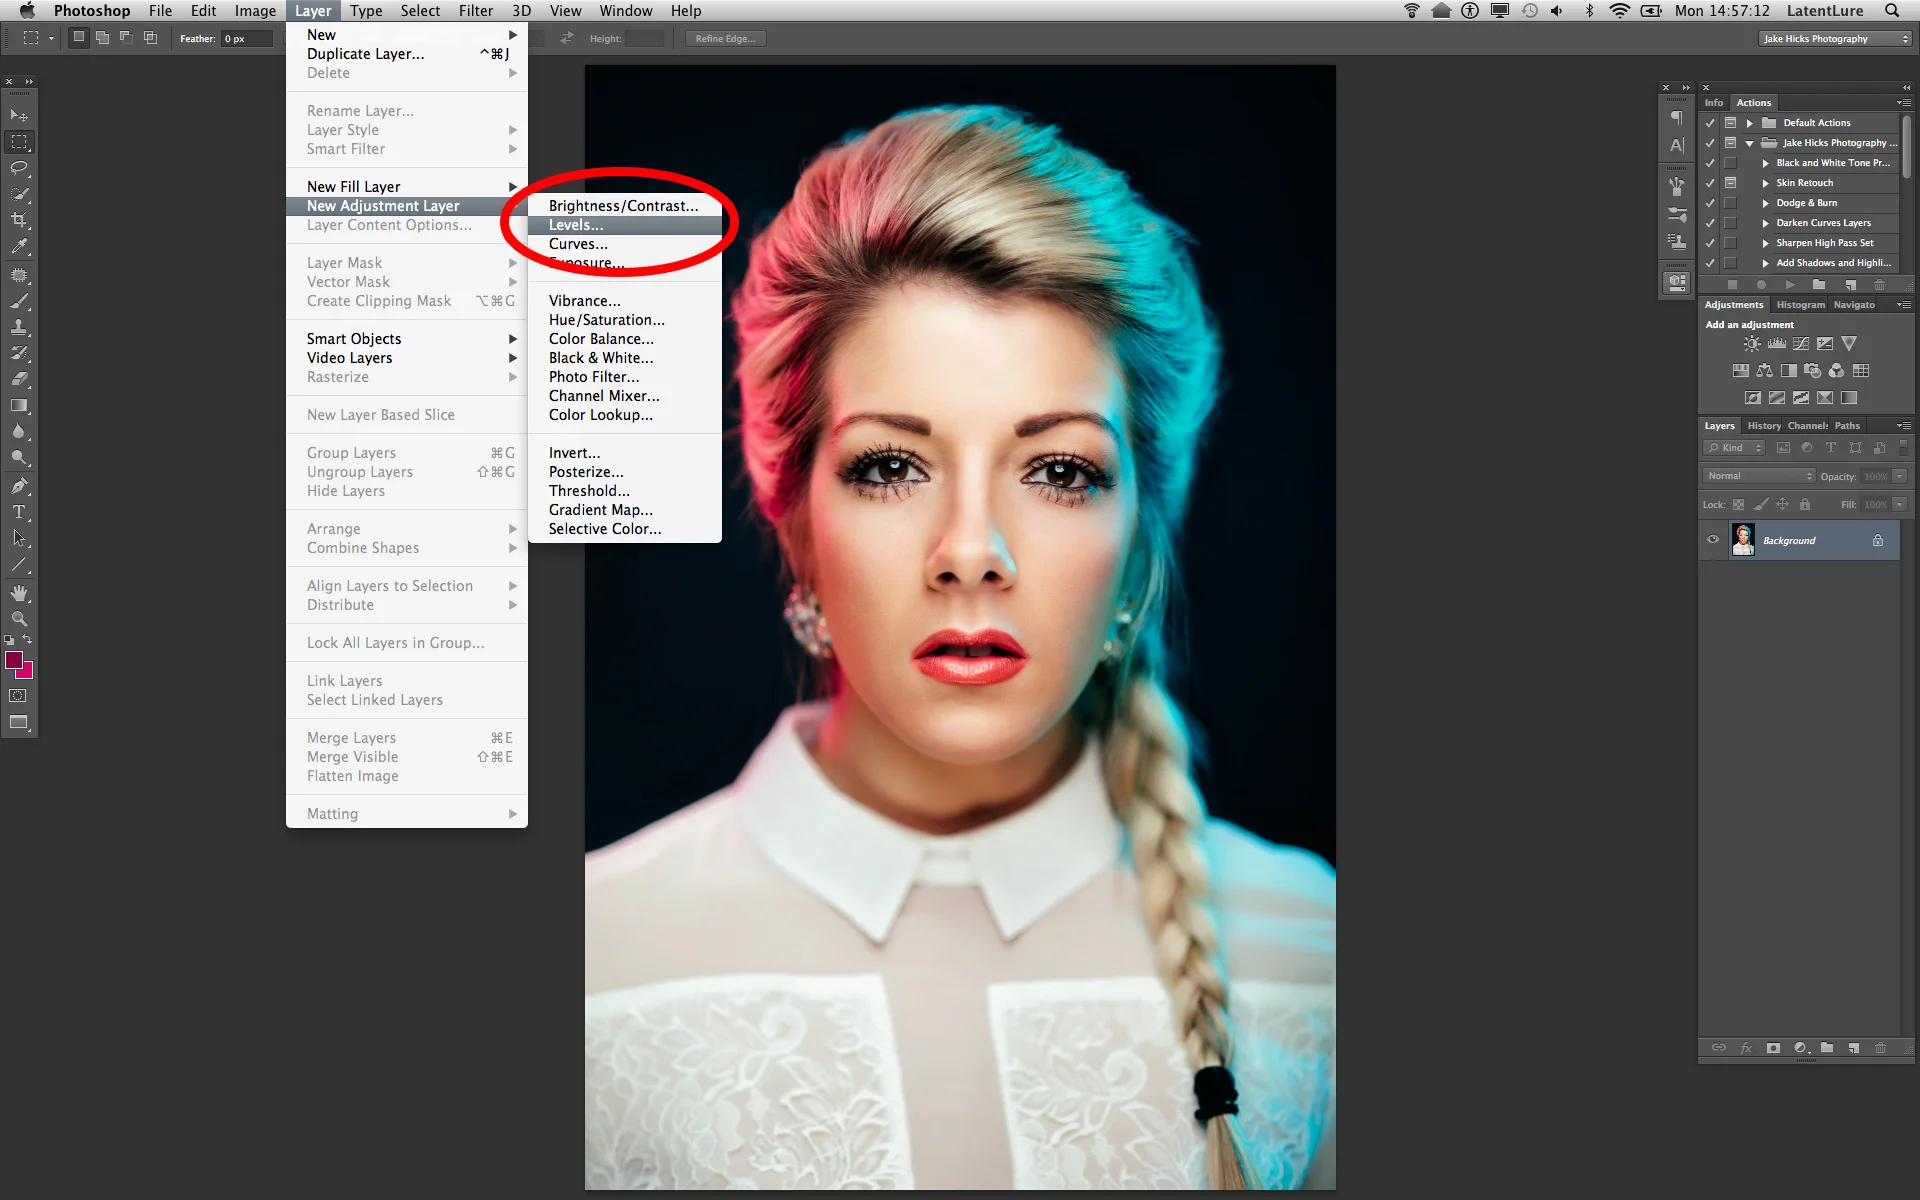Image resolution: width=1920 pixels, height=1200 pixels.
Task: Select the Hand tool
Action: coord(19,593)
